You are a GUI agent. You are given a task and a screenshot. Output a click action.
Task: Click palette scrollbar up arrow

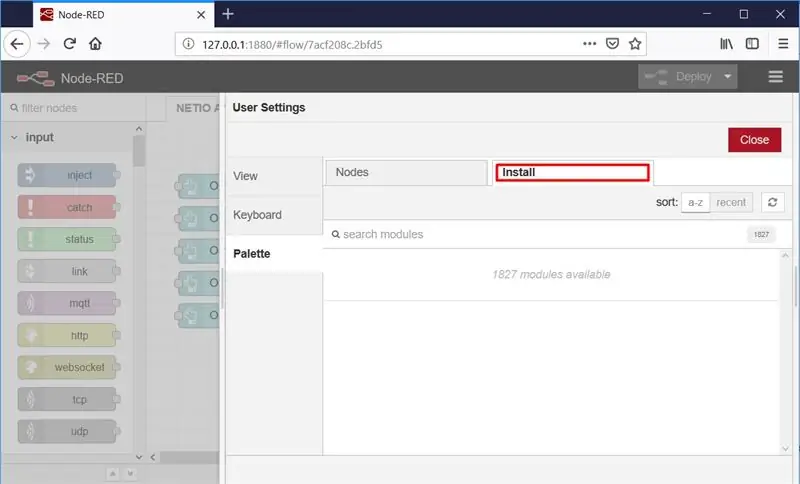click(139, 129)
